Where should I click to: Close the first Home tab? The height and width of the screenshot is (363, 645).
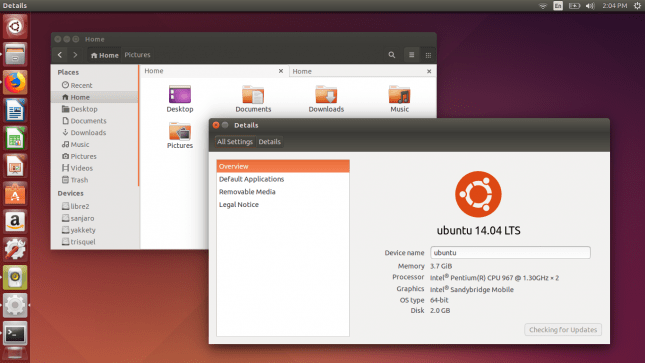tap(281, 71)
